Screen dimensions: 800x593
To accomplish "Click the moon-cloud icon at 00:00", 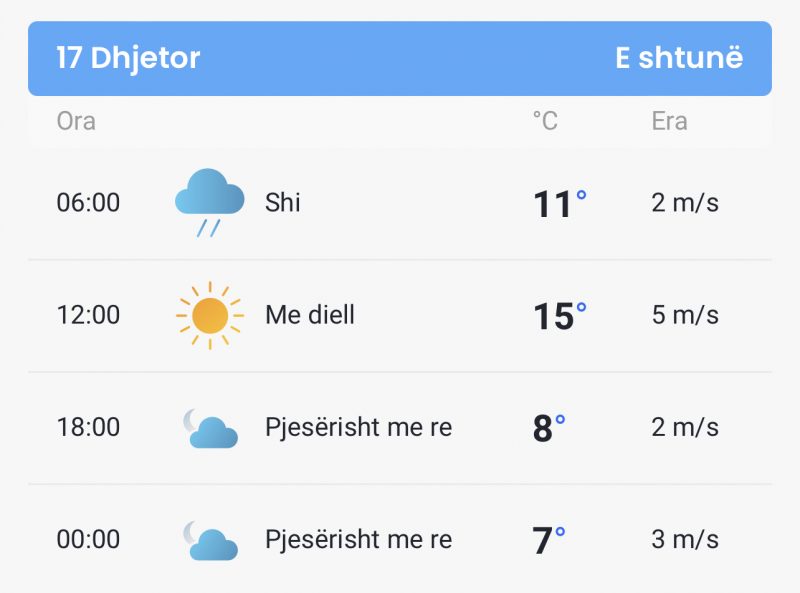I will tap(210, 540).
